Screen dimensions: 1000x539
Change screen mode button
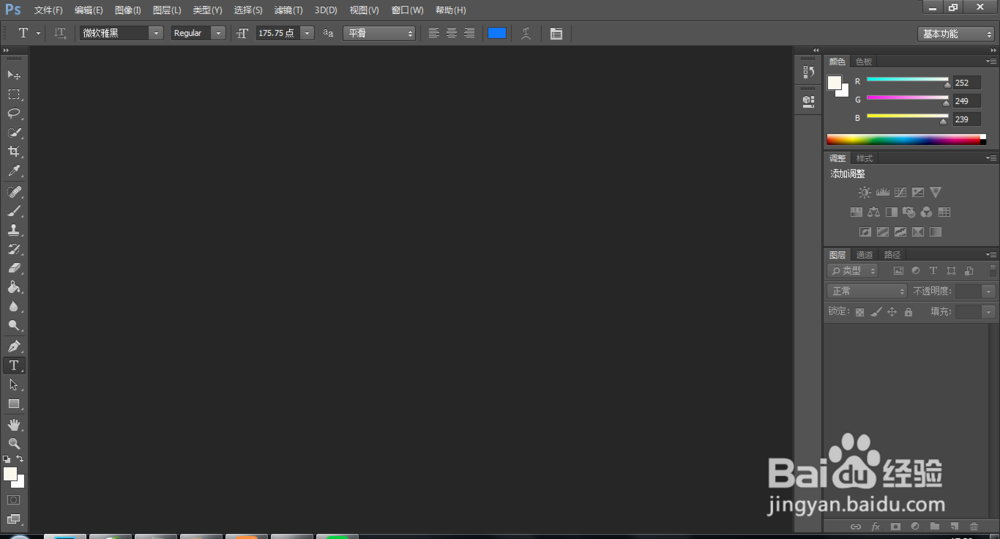pos(13,519)
